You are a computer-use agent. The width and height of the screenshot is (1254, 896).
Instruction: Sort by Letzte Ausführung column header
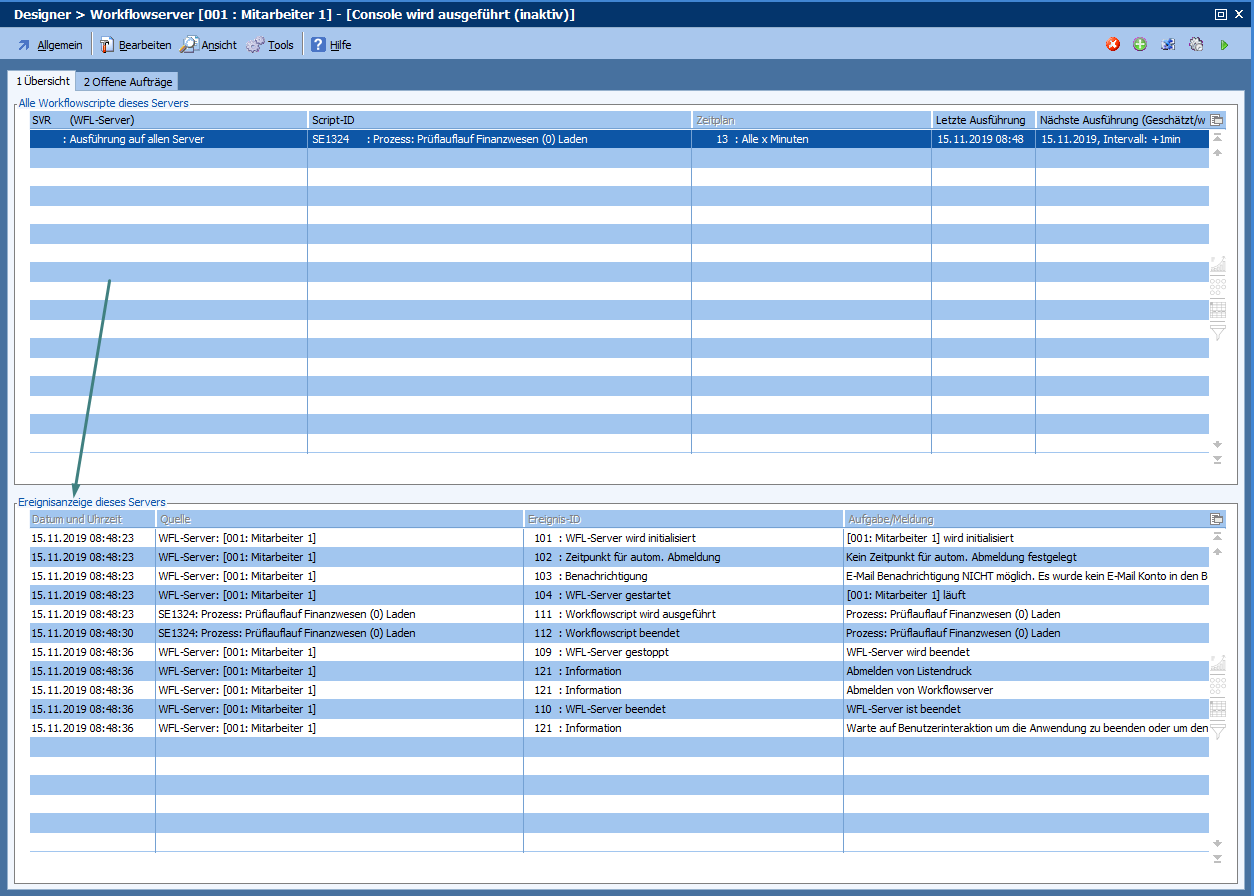pyautogui.click(x=981, y=120)
